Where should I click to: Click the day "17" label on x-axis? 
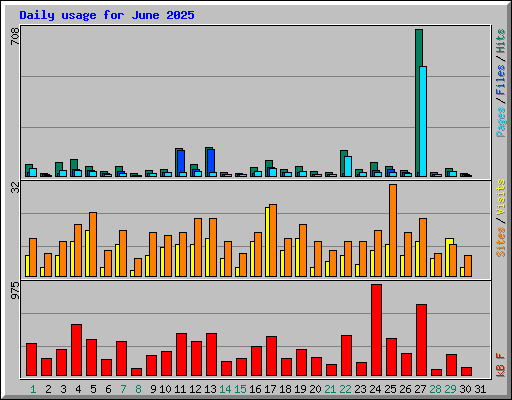click(x=270, y=389)
